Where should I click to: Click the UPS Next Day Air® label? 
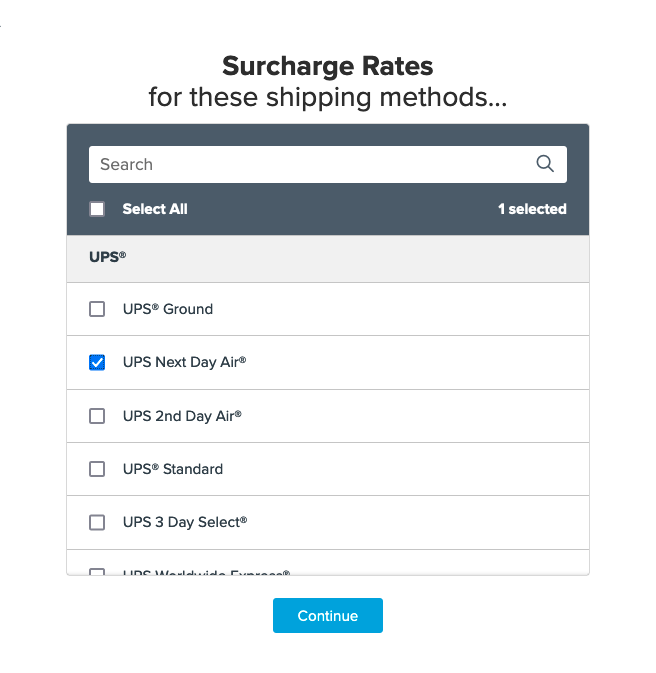click(184, 362)
